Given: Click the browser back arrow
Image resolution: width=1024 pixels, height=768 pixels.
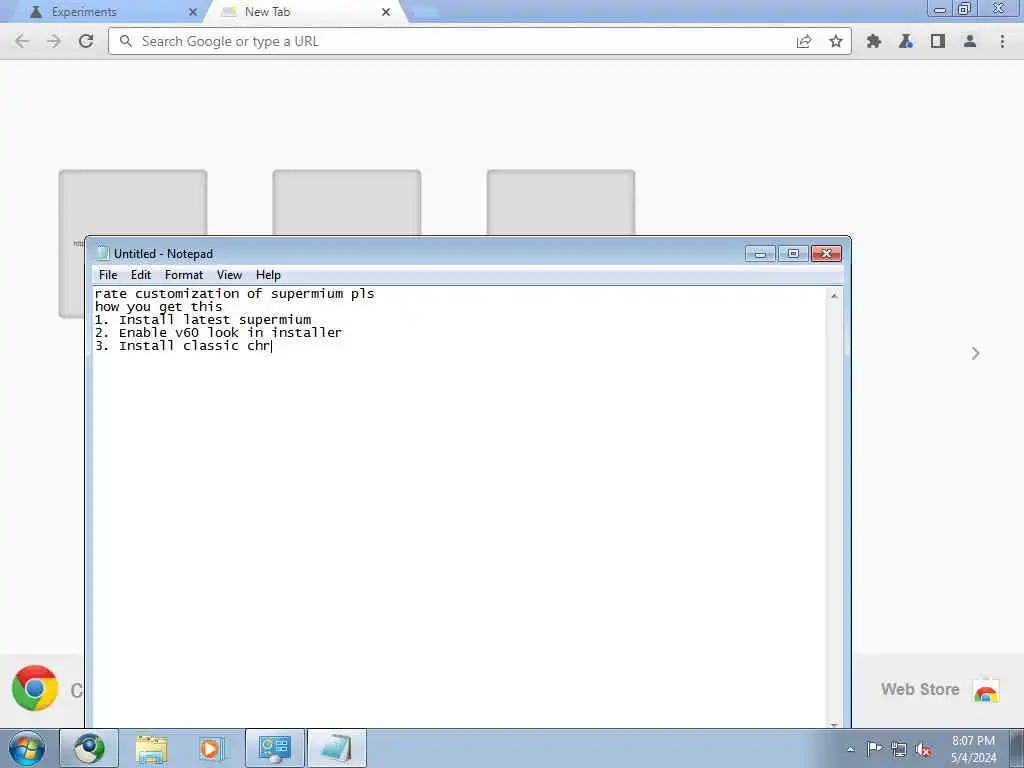Looking at the screenshot, I should coord(22,41).
